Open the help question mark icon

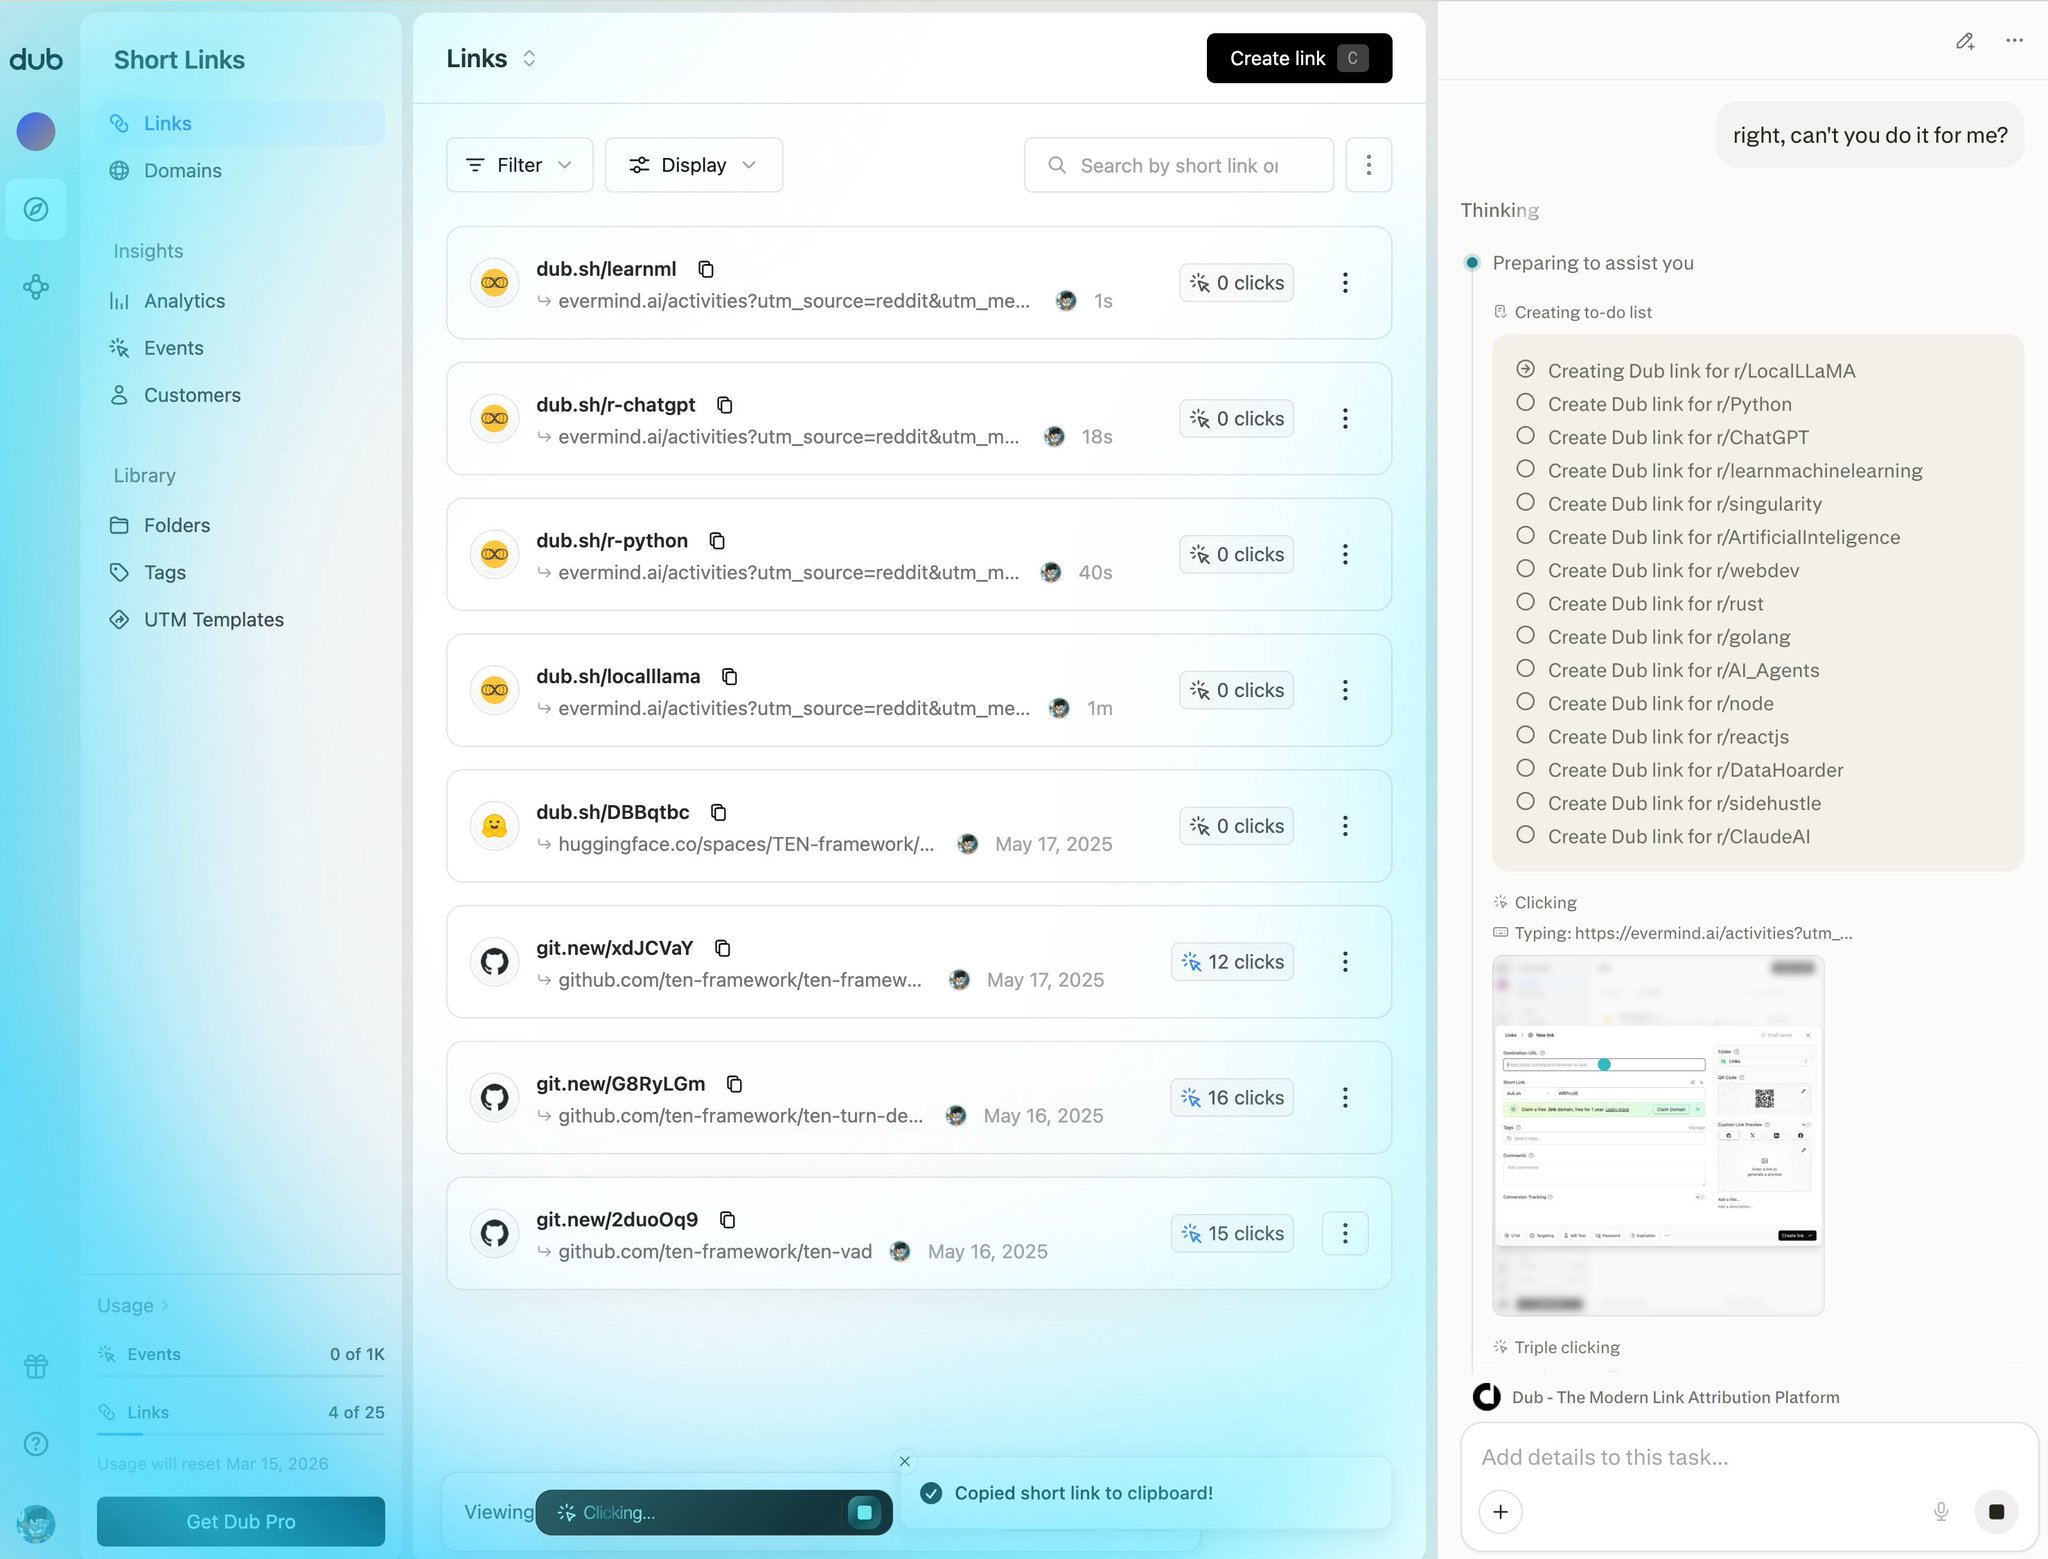coord(36,1444)
